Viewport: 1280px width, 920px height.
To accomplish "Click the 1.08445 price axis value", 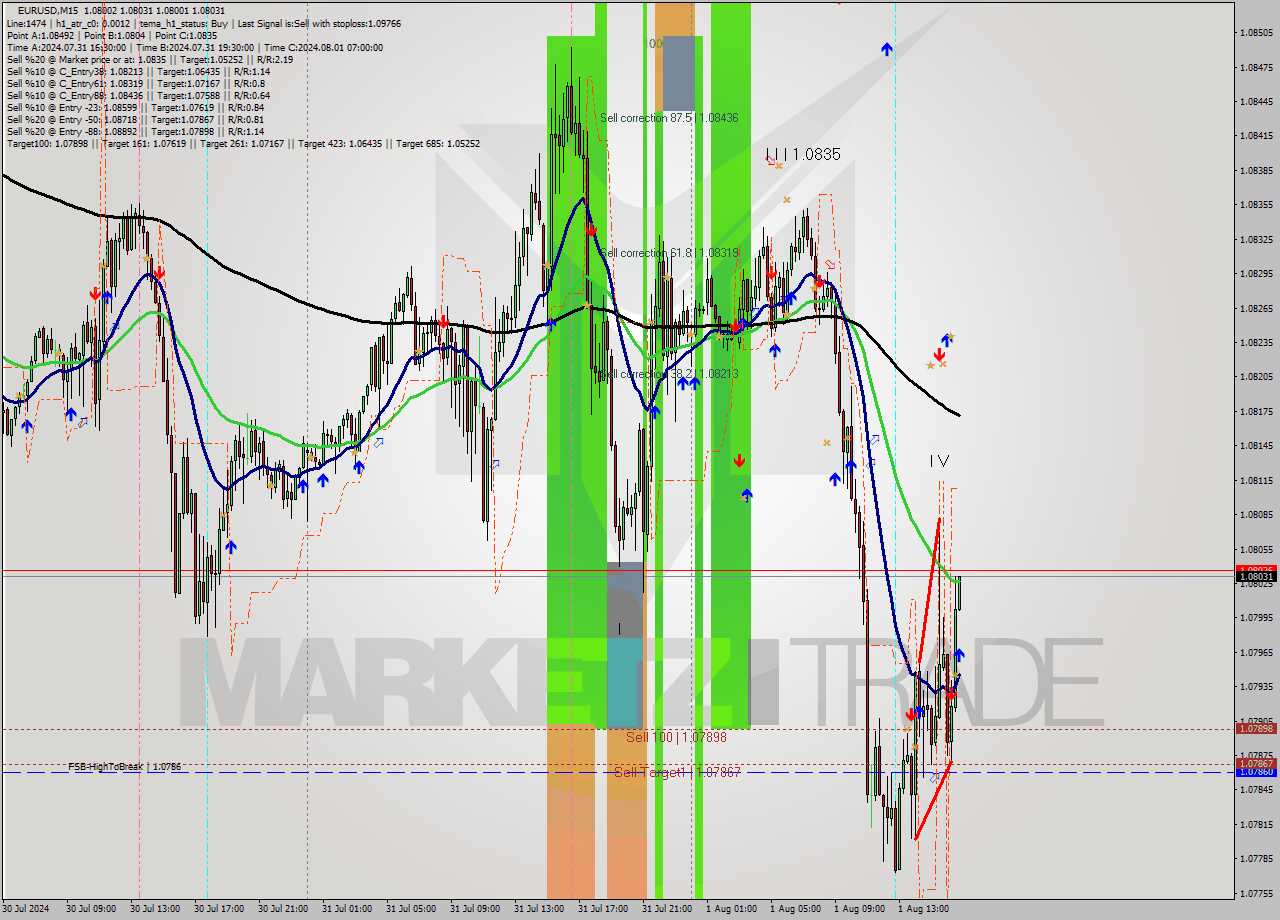I will [1256, 102].
